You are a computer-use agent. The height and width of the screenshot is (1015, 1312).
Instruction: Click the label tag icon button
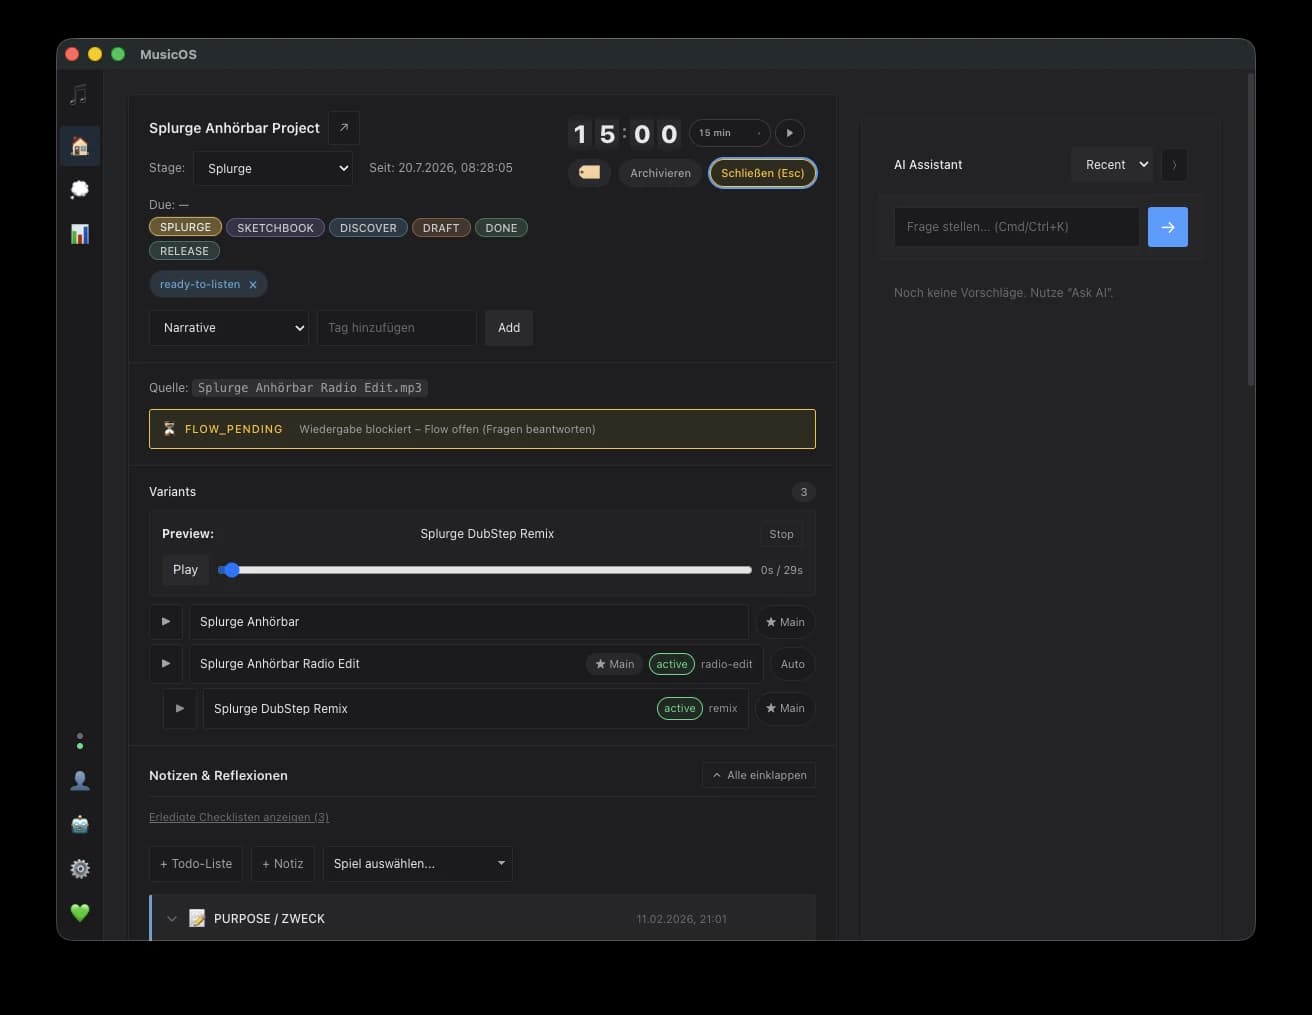pyautogui.click(x=590, y=173)
